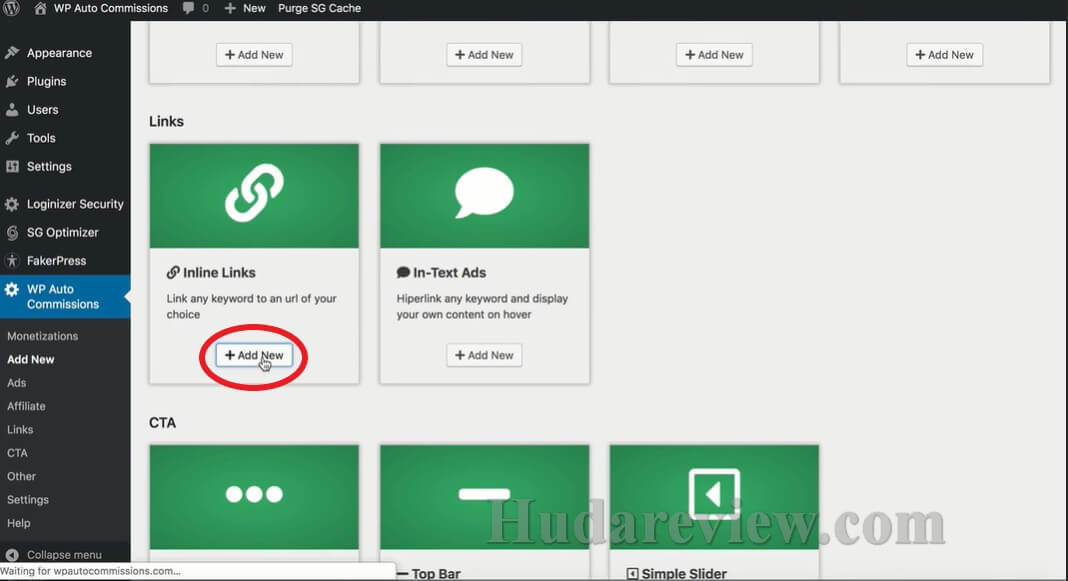Click the Links section heading
1068x581 pixels.
tap(166, 121)
